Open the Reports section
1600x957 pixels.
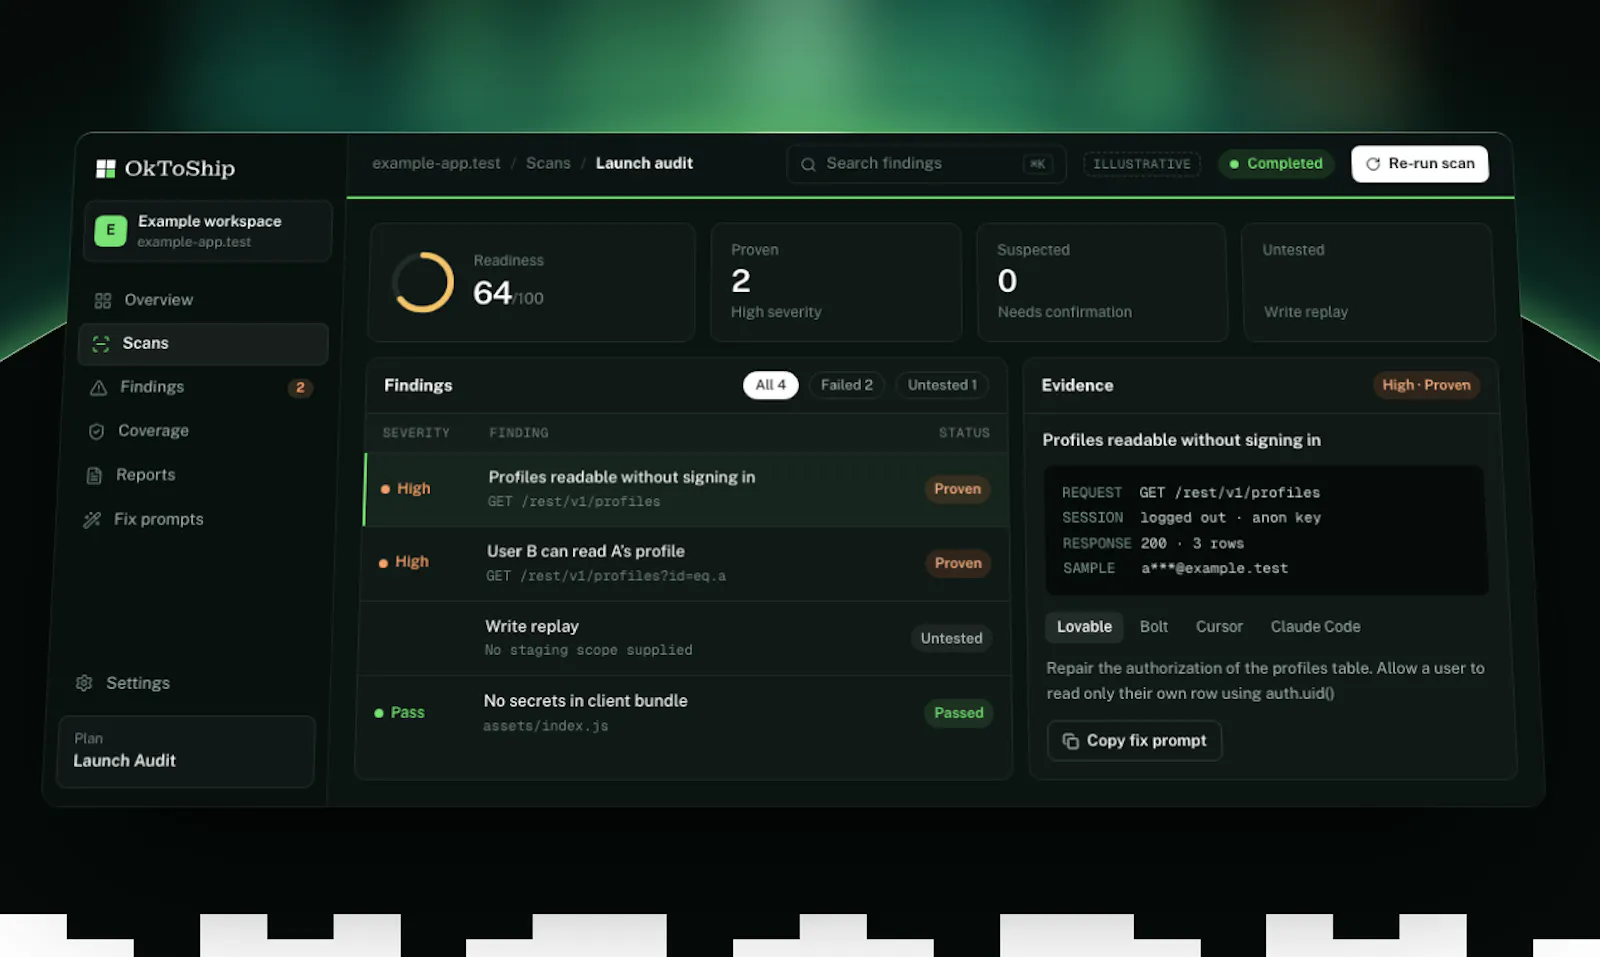[x=197, y=475]
